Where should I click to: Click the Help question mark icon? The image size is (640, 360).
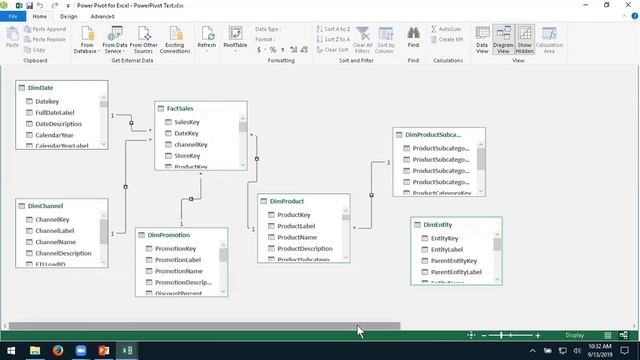tap(635, 16)
